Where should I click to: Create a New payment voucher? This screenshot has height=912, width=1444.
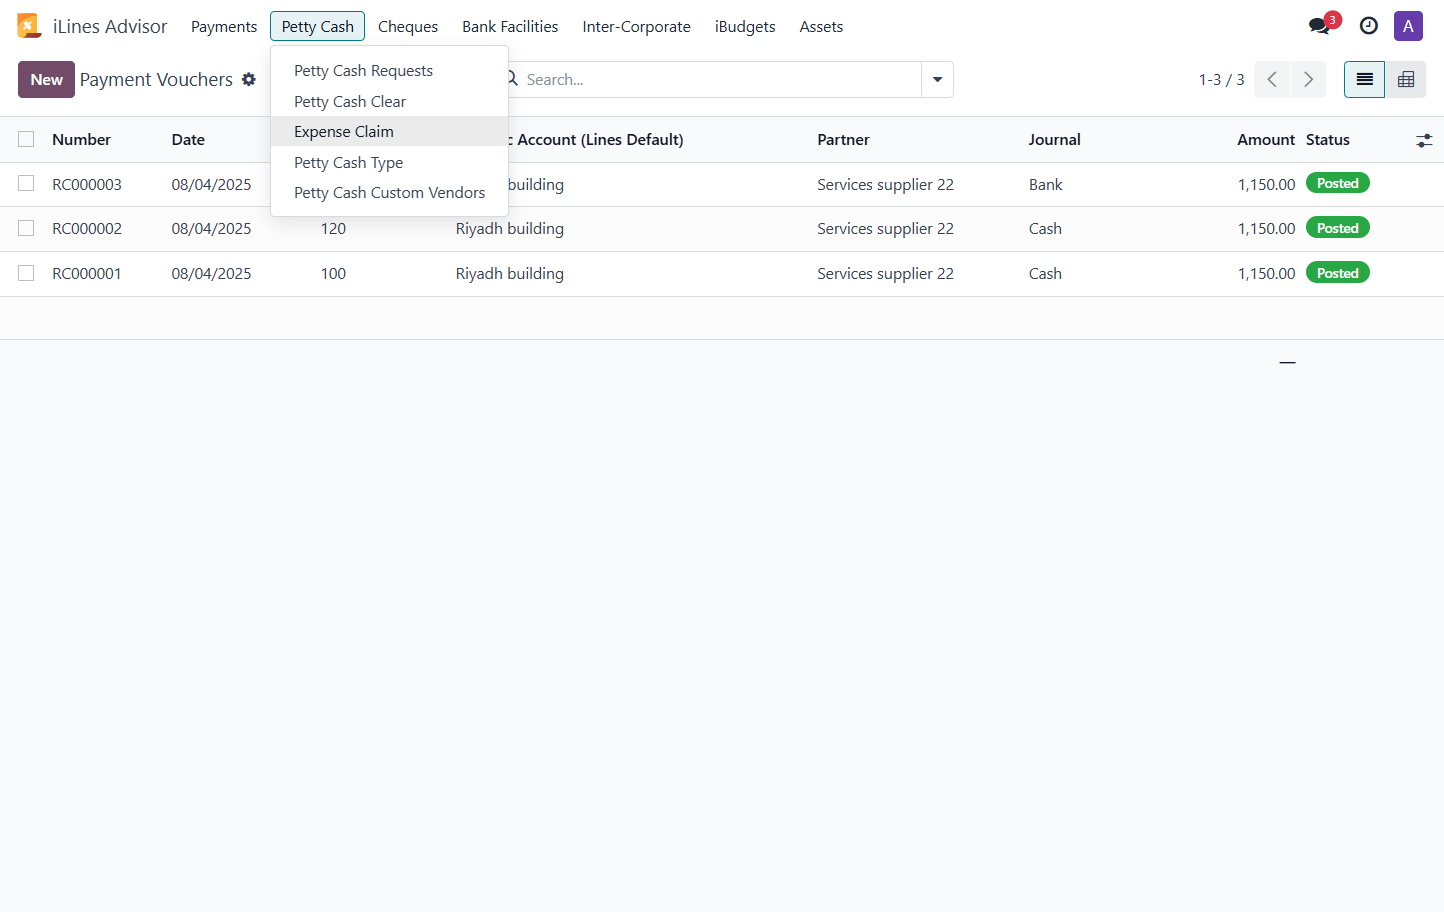(46, 79)
